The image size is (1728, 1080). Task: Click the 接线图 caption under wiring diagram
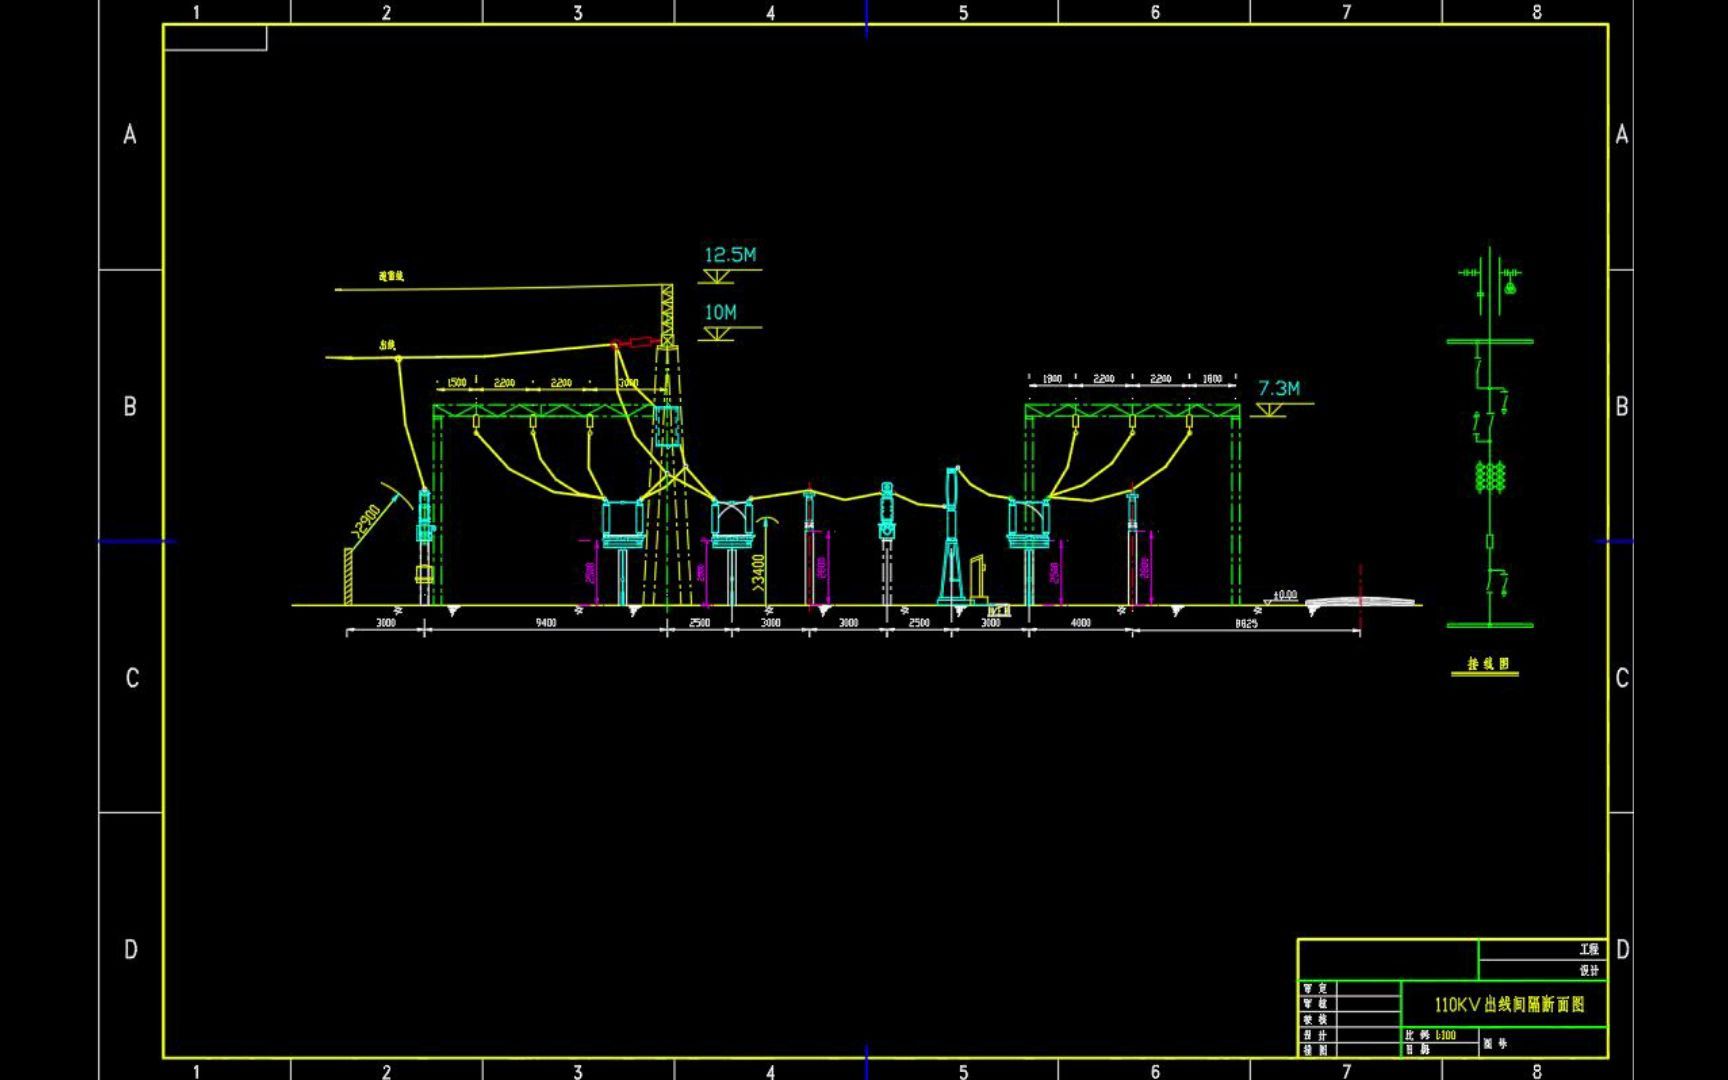pyautogui.click(x=1487, y=664)
